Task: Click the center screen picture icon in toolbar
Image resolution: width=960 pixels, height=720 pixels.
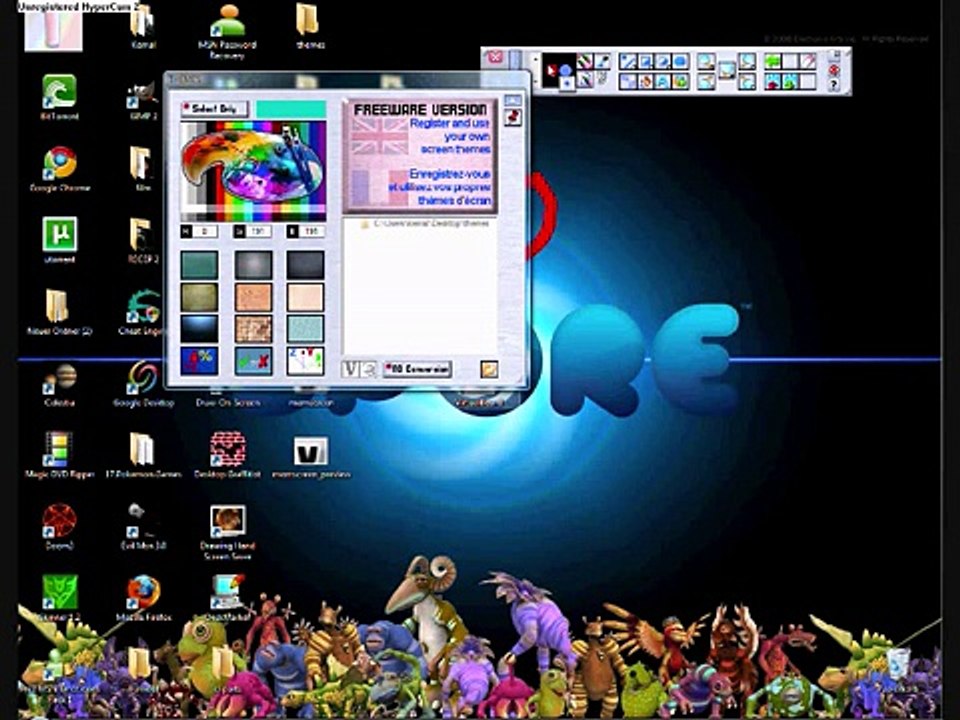Action: [726, 70]
